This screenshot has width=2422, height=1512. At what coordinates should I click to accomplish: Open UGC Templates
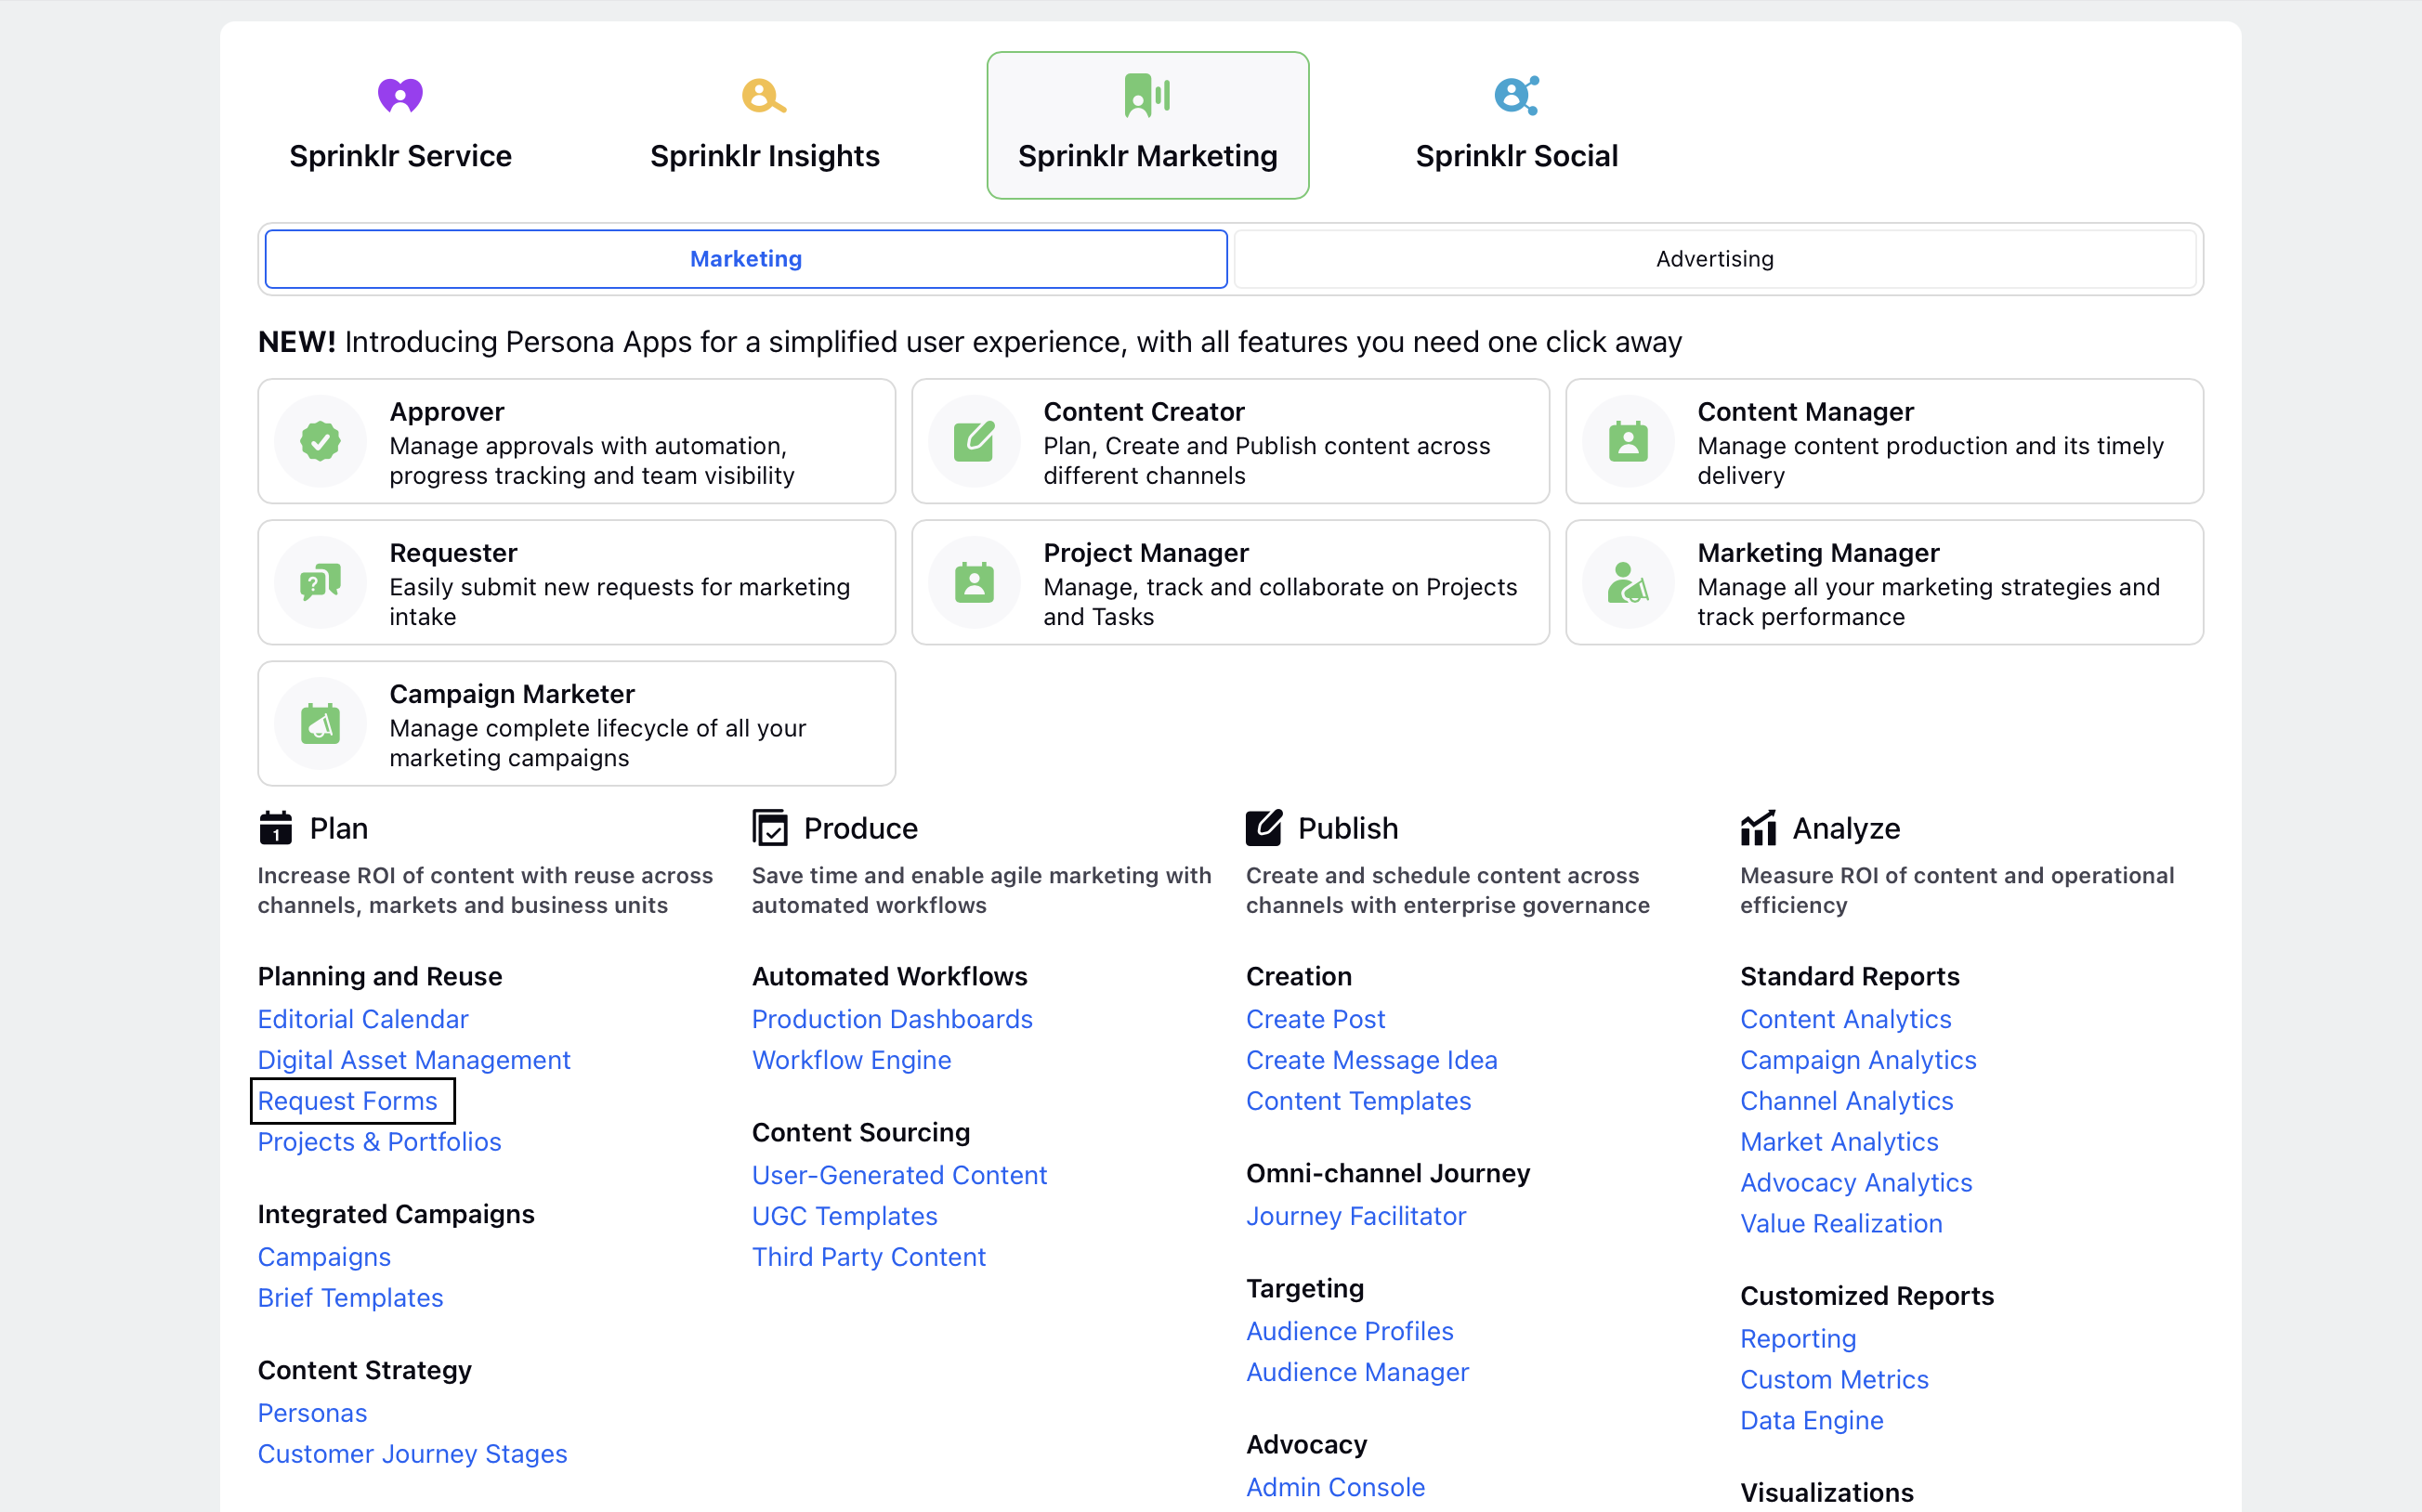844,1216
